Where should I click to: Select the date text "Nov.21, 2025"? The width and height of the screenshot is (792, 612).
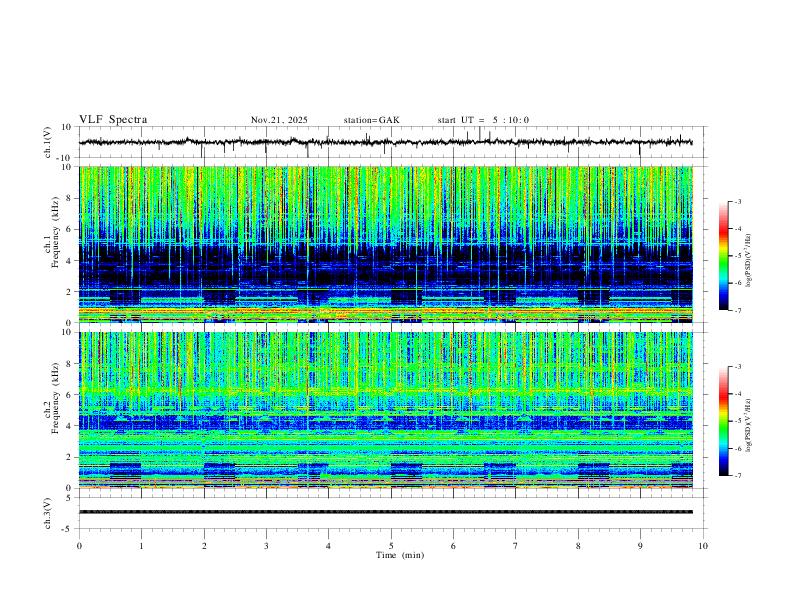click(x=279, y=120)
